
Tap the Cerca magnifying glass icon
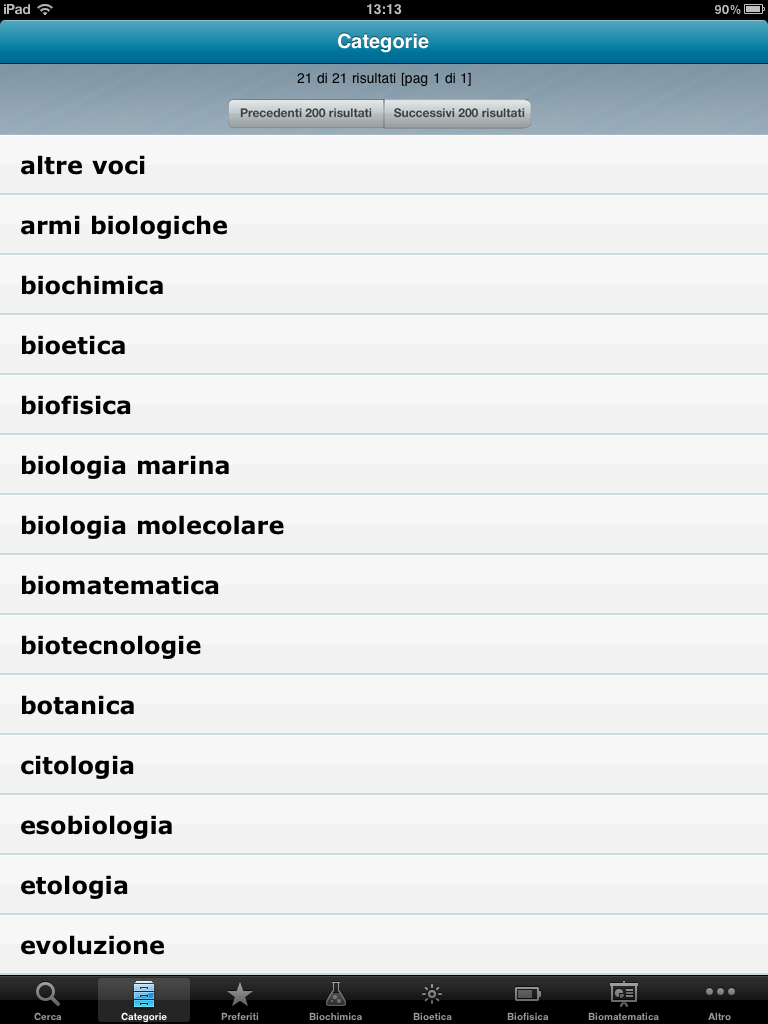(47, 994)
